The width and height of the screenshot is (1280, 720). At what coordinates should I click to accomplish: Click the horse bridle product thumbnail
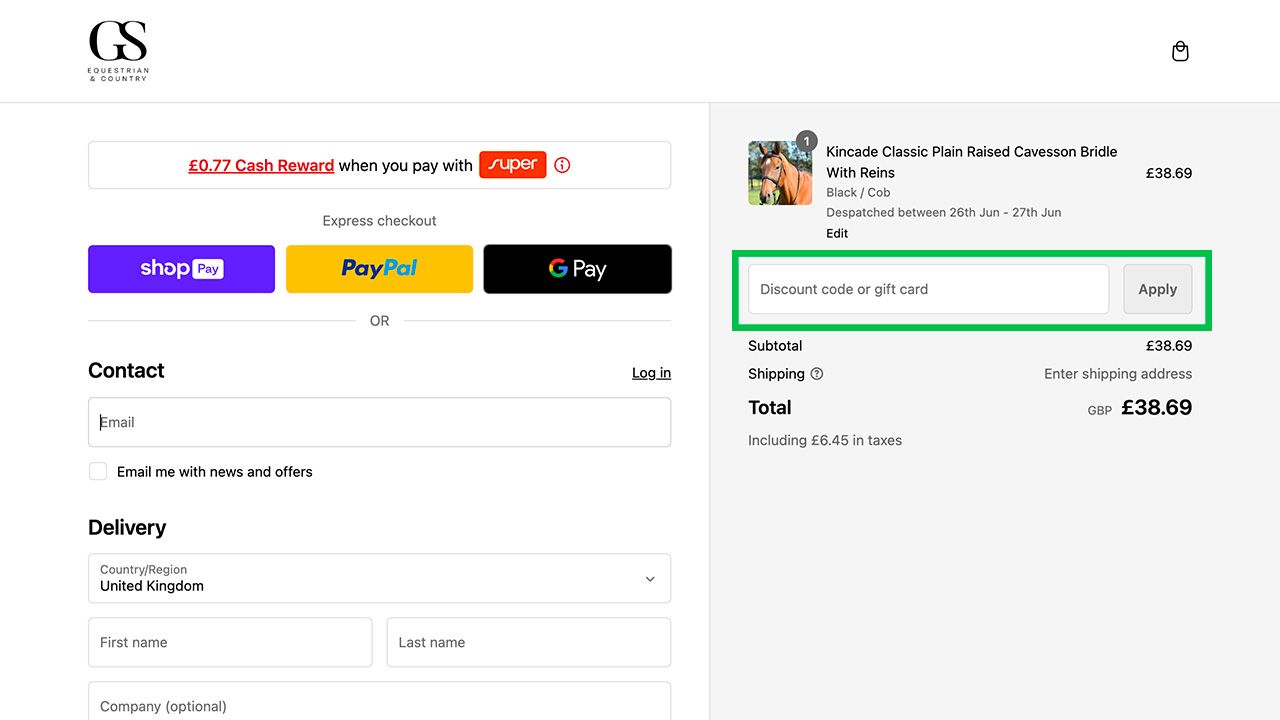(780, 173)
